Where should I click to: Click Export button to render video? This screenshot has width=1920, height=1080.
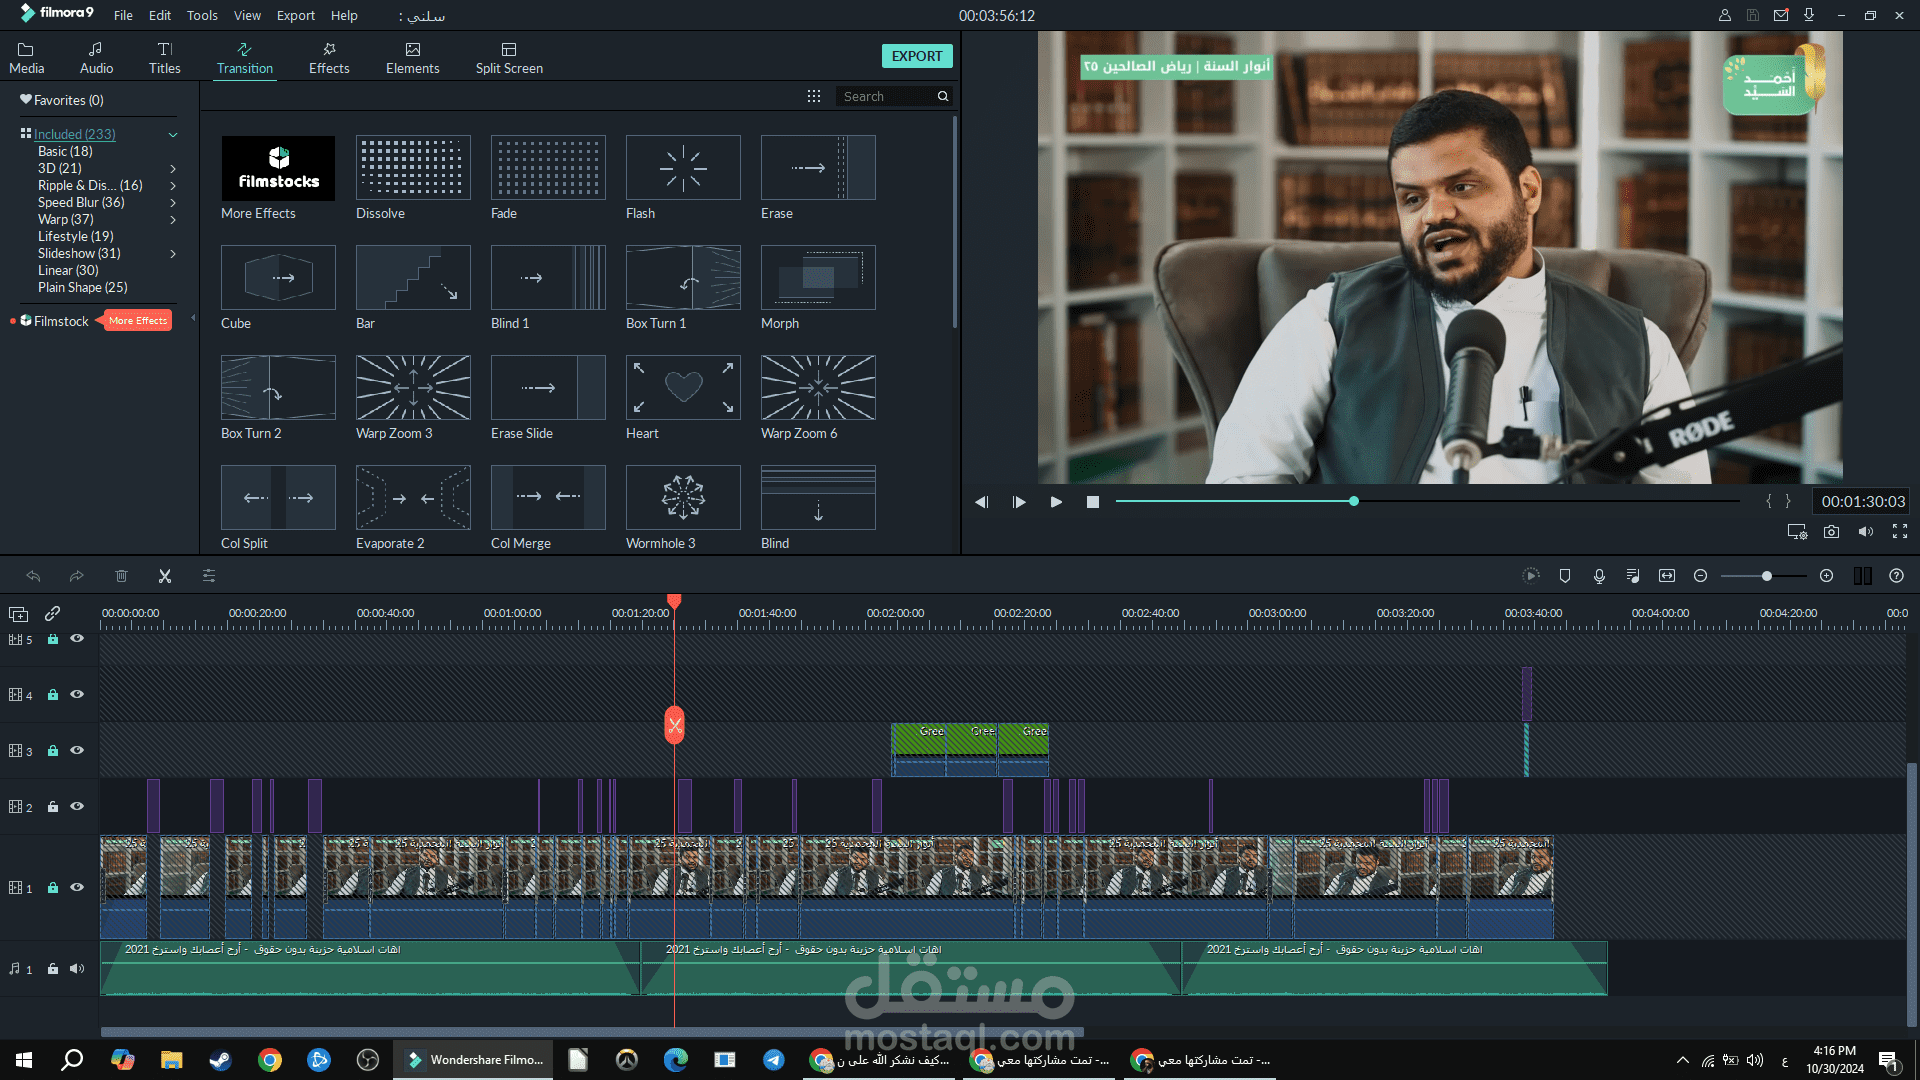click(918, 55)
